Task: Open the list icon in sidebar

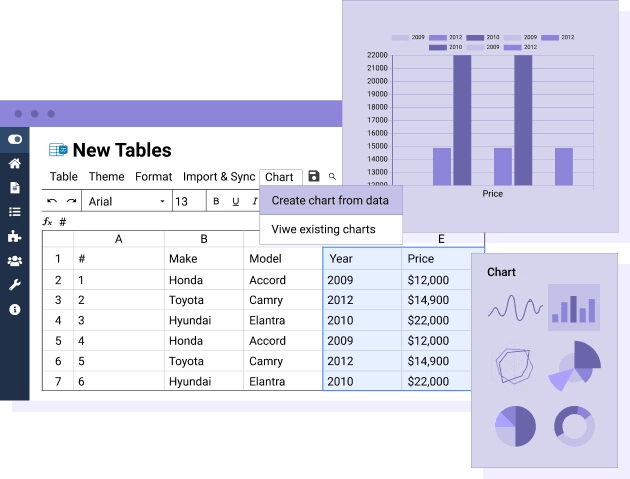Action: (15, 212)
